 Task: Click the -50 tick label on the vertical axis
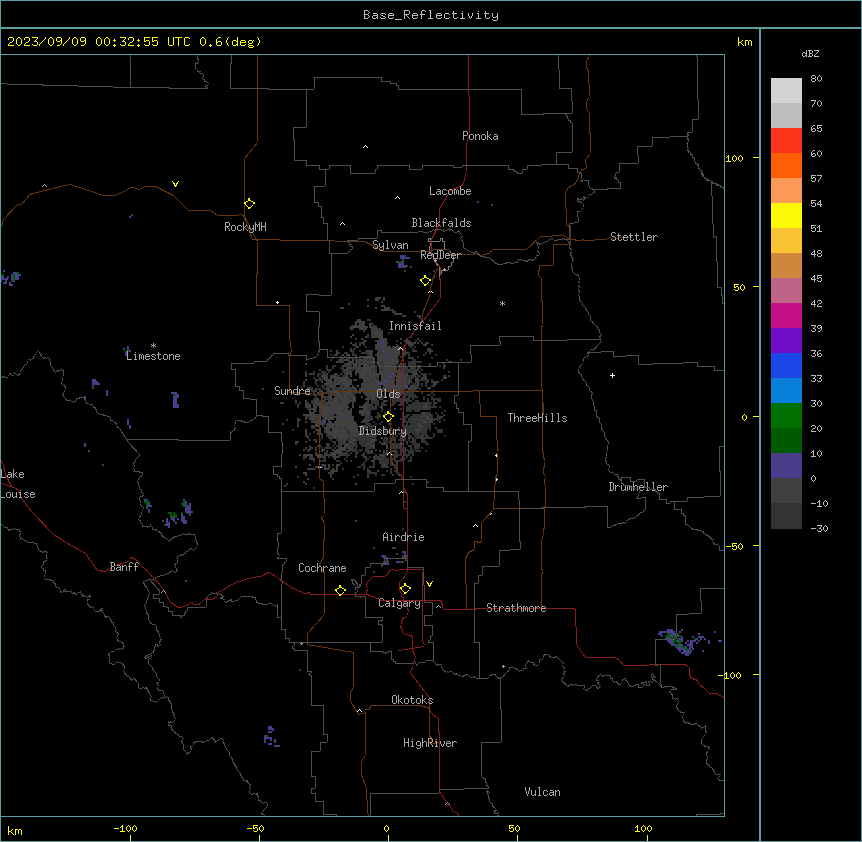pos(734,546)
